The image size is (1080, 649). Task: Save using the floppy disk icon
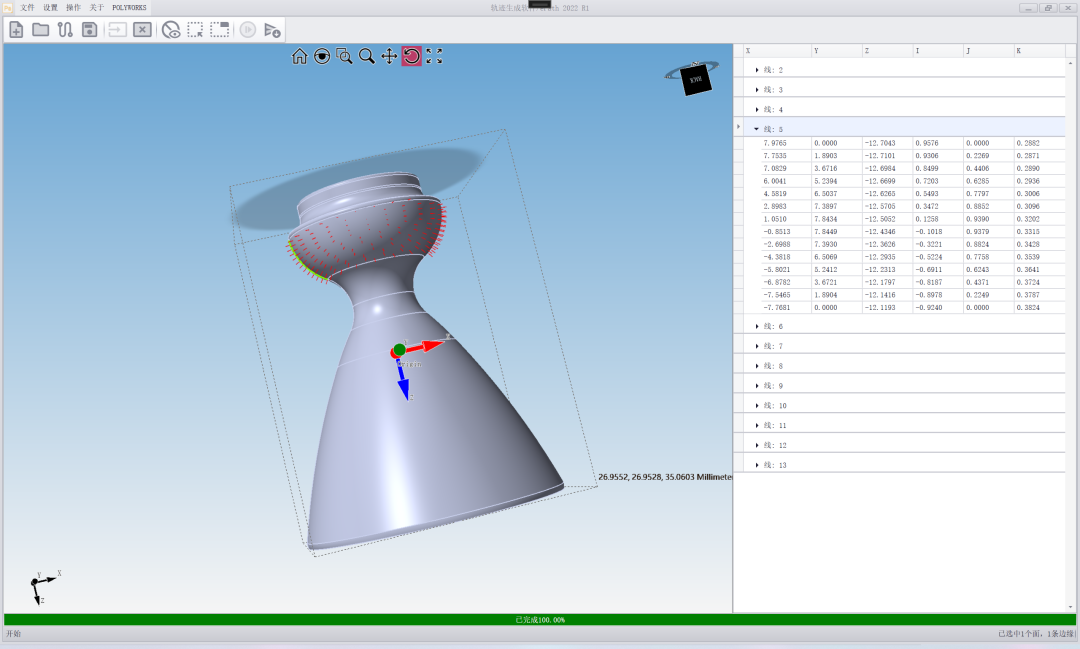coord(89,30)
